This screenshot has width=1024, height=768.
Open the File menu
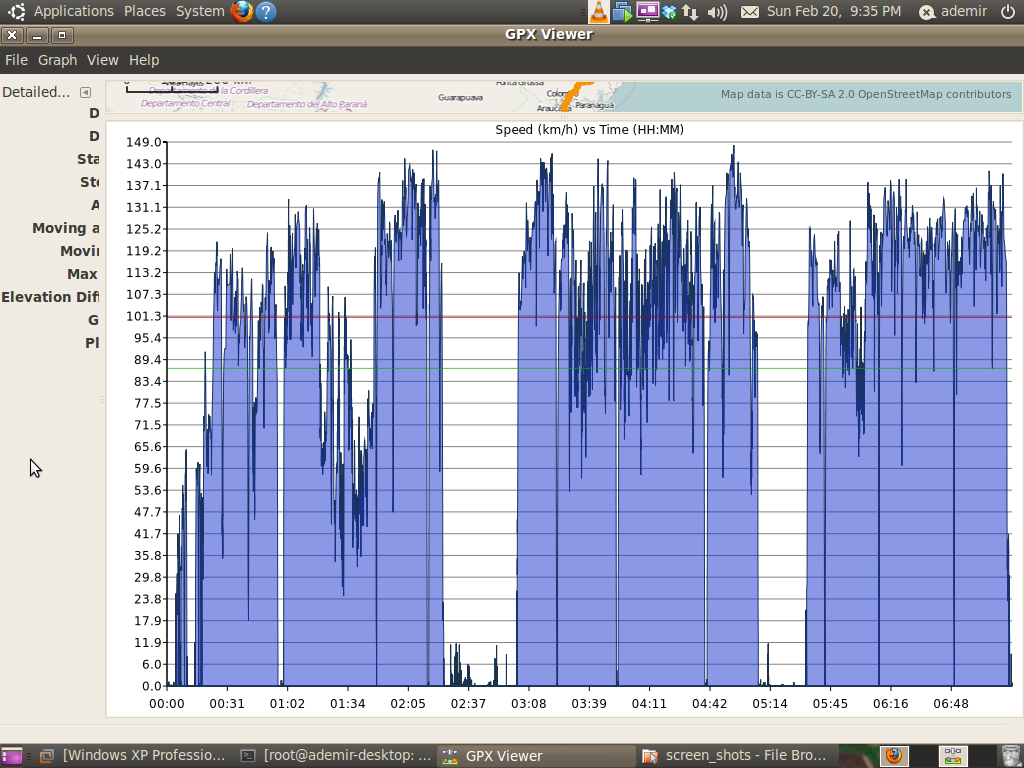click(x=16, y=60)
